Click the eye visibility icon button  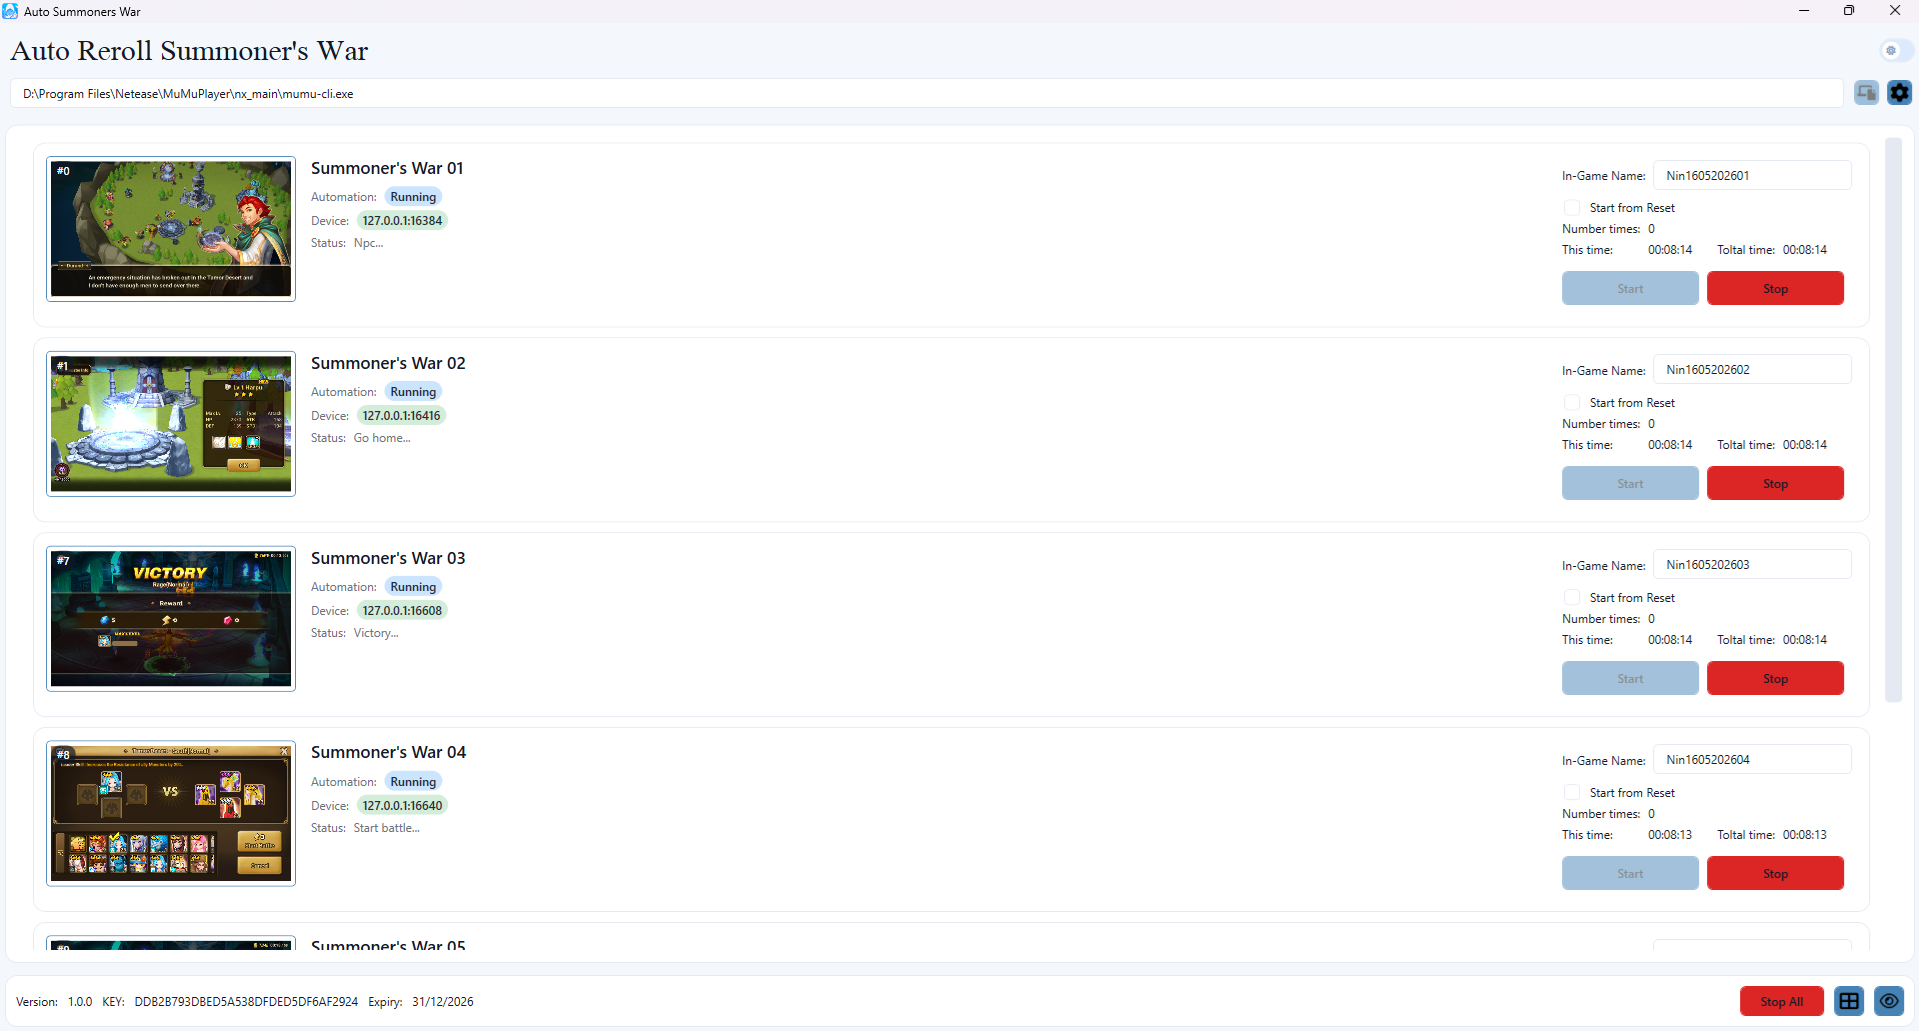(x=1889, y=1001)
